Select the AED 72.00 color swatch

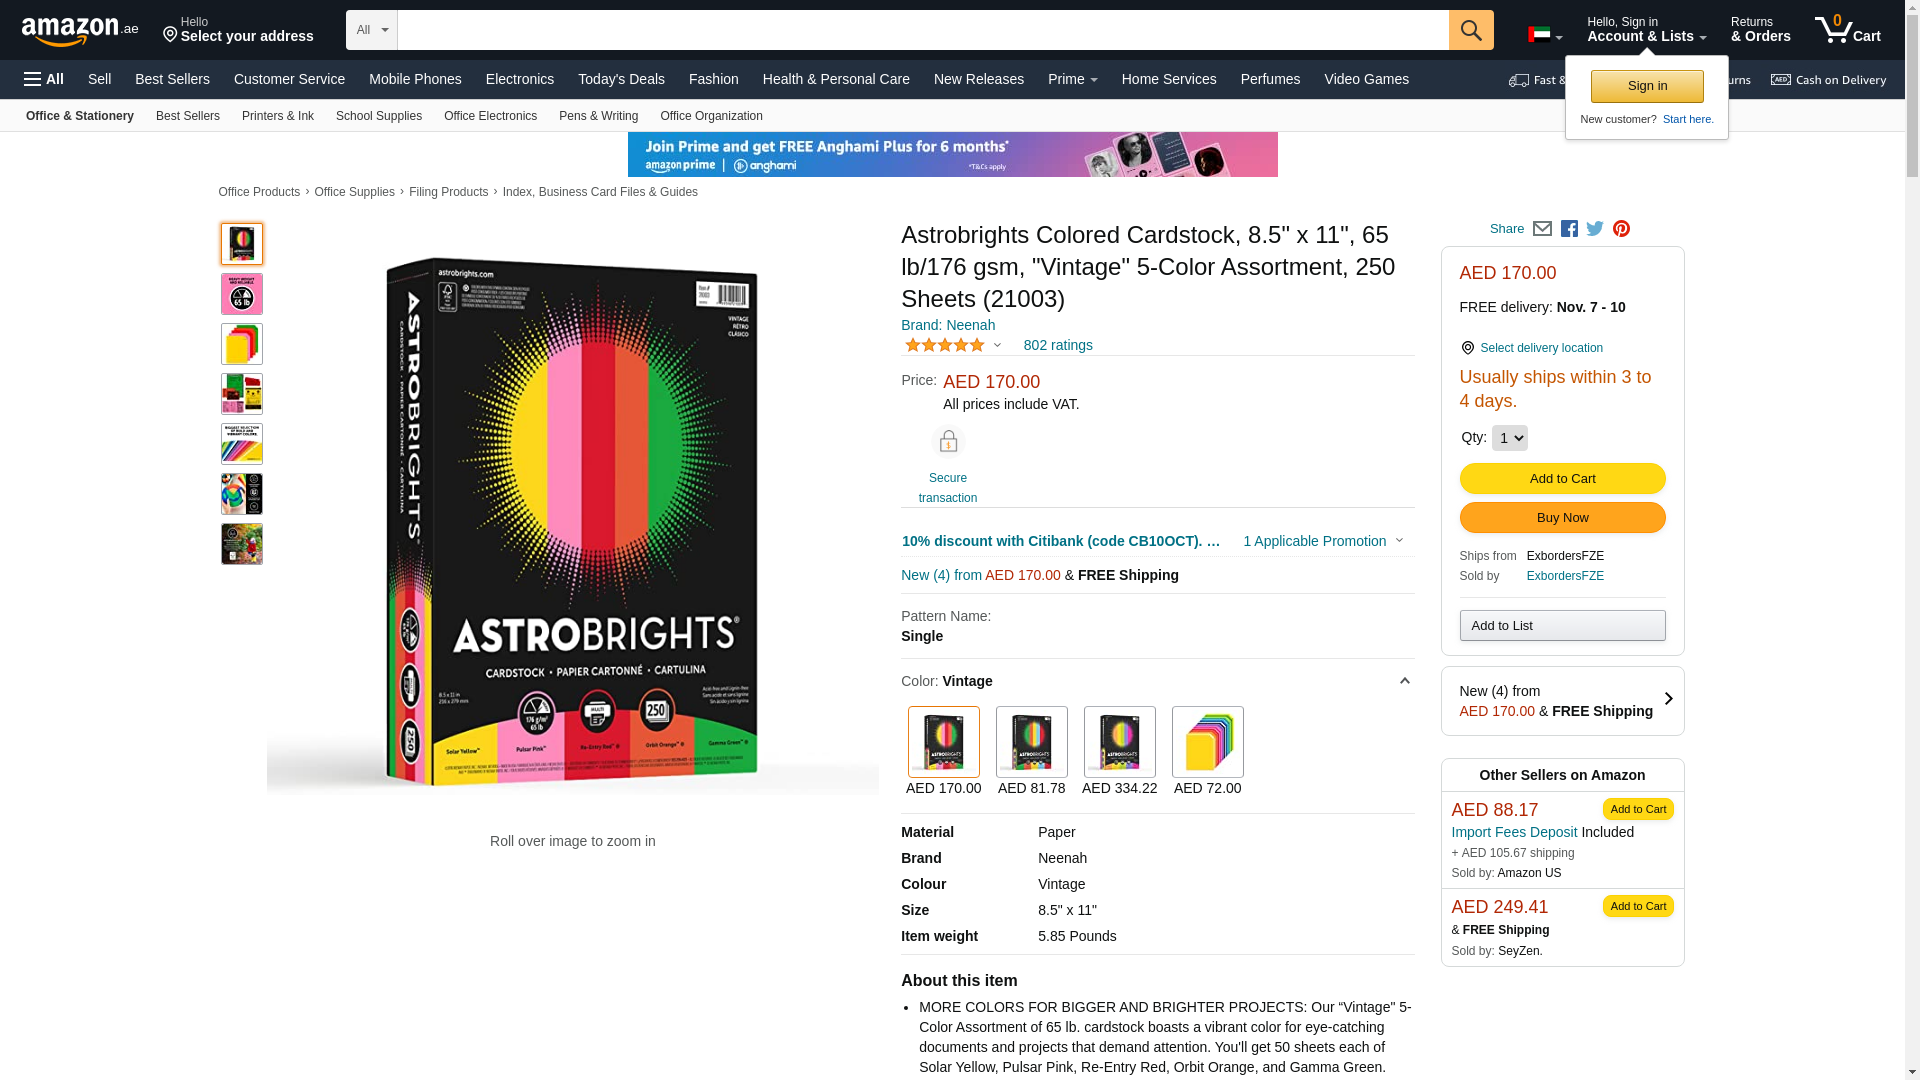pyautogui.click(x=1207, y=751)
